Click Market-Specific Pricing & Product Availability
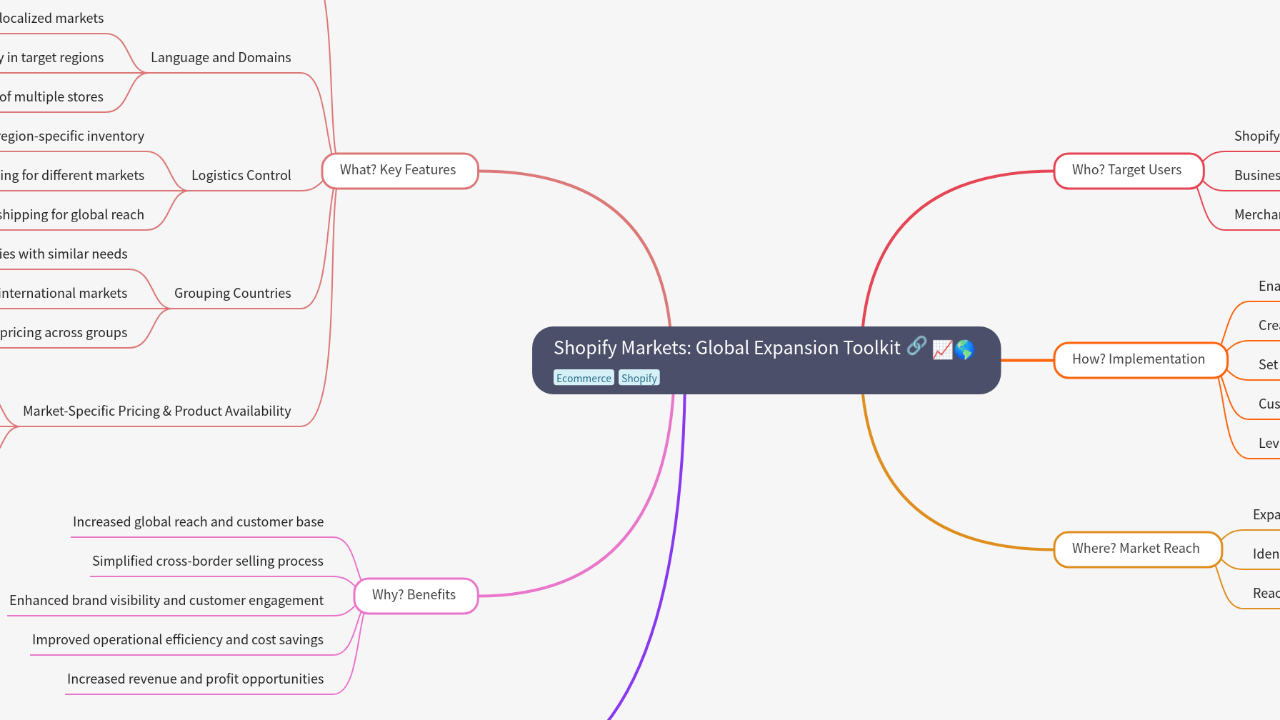 click(157, 411)
